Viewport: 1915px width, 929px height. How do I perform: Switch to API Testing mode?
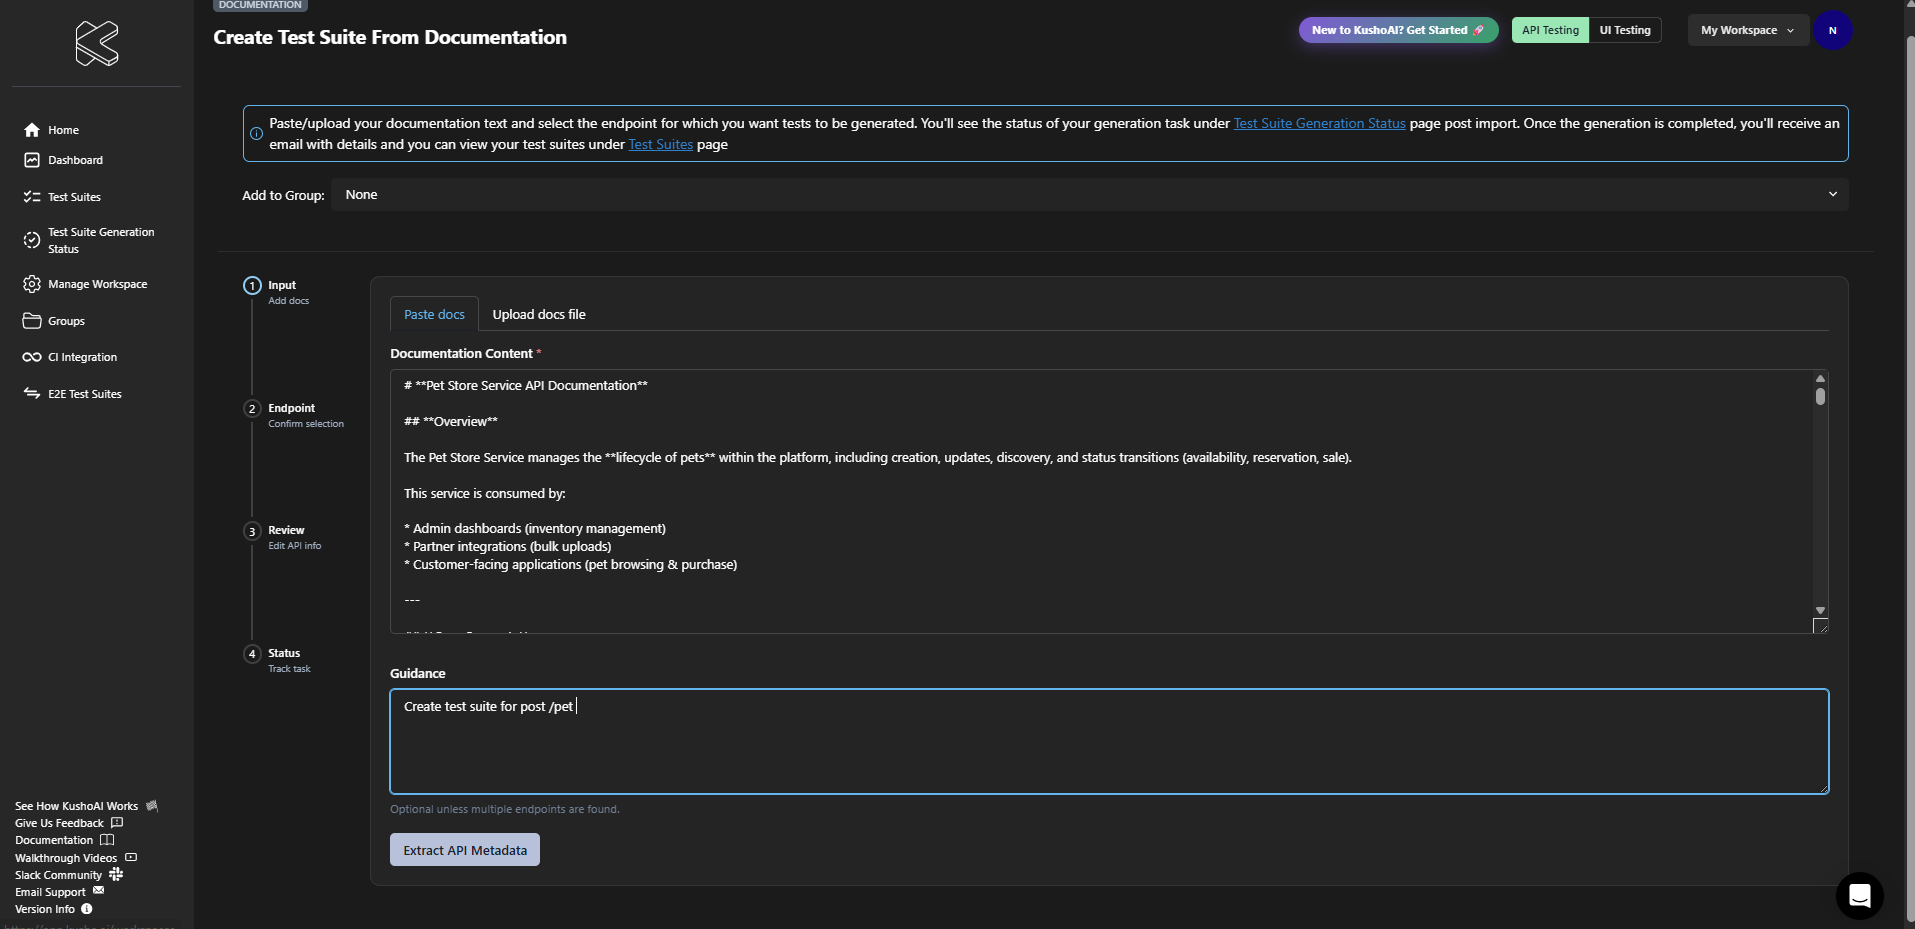[1550, 30]
